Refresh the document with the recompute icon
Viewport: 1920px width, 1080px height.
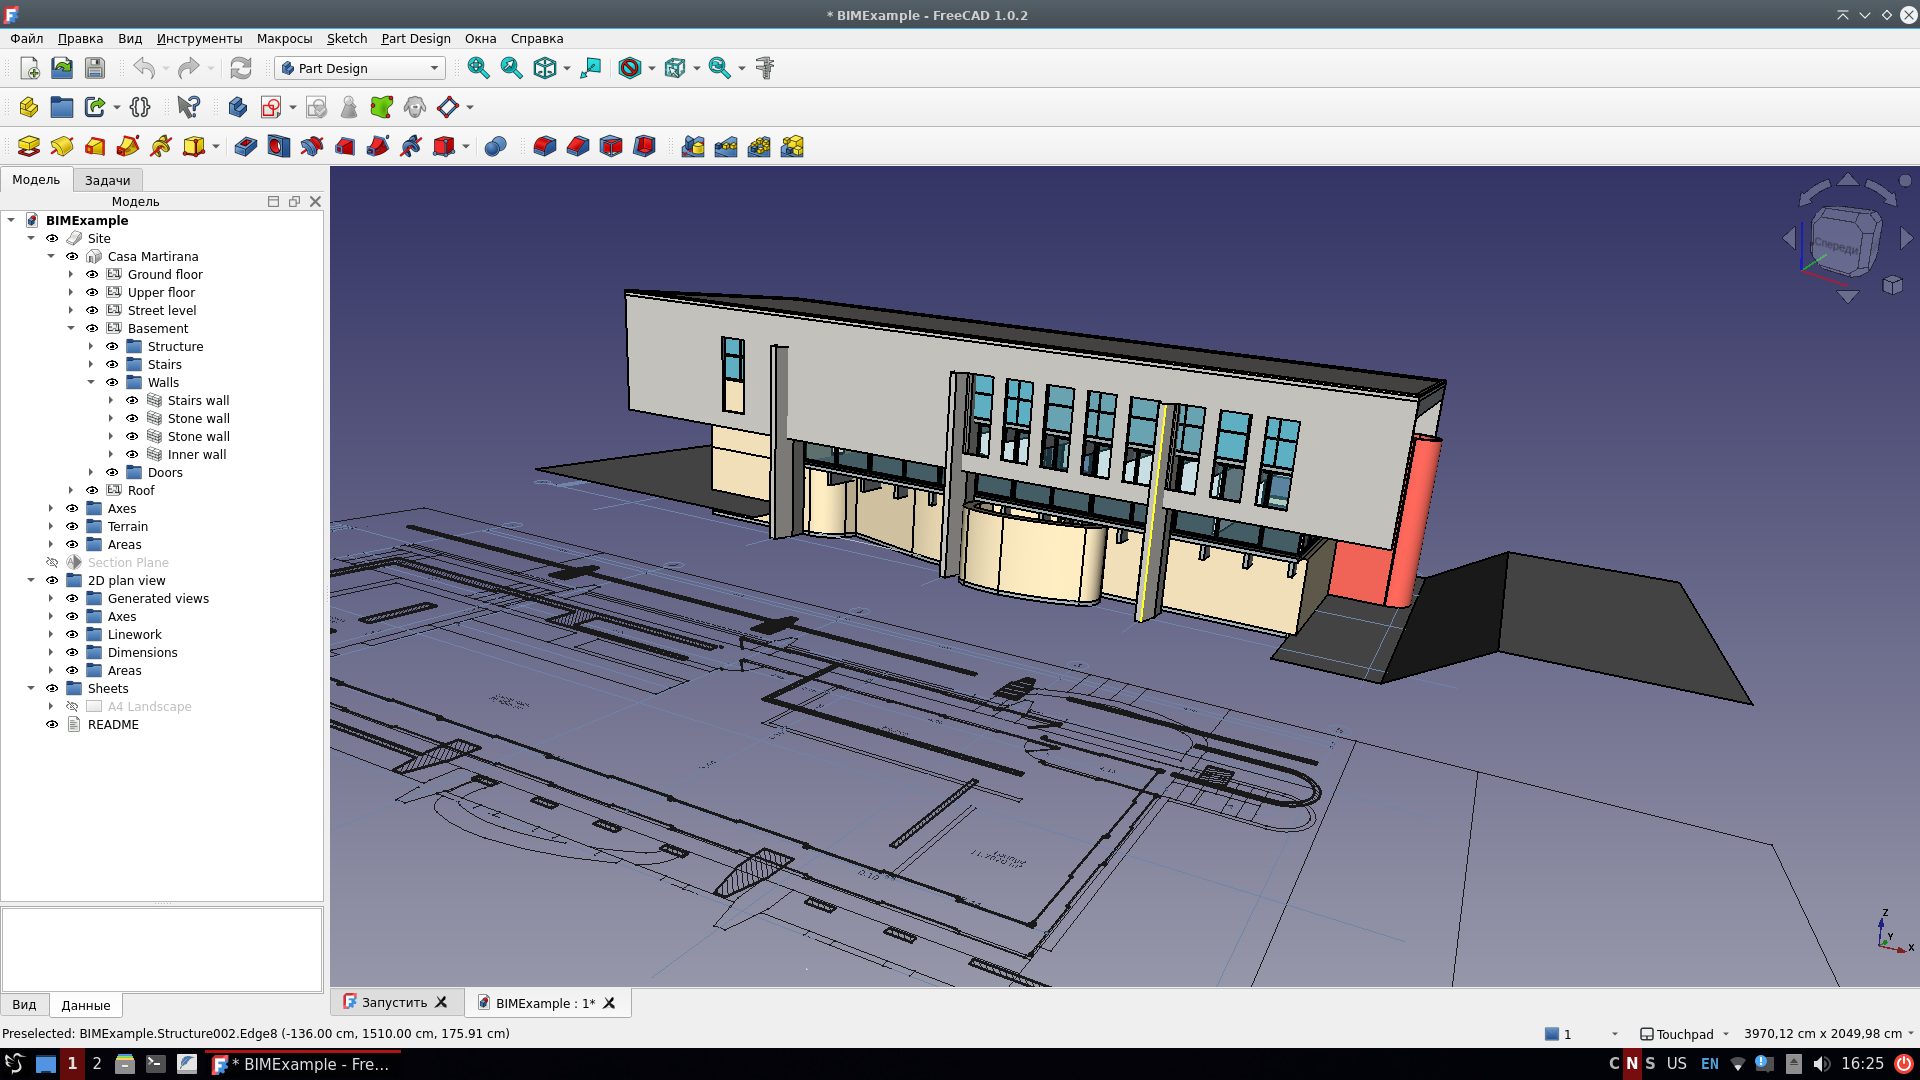(x=241, y=68)
